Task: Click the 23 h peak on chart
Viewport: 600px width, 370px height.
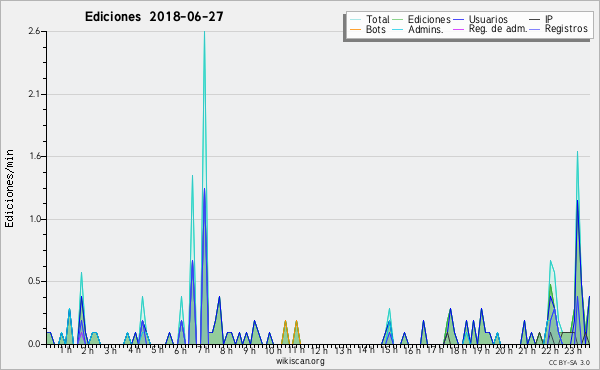Action: click(577, 153)
